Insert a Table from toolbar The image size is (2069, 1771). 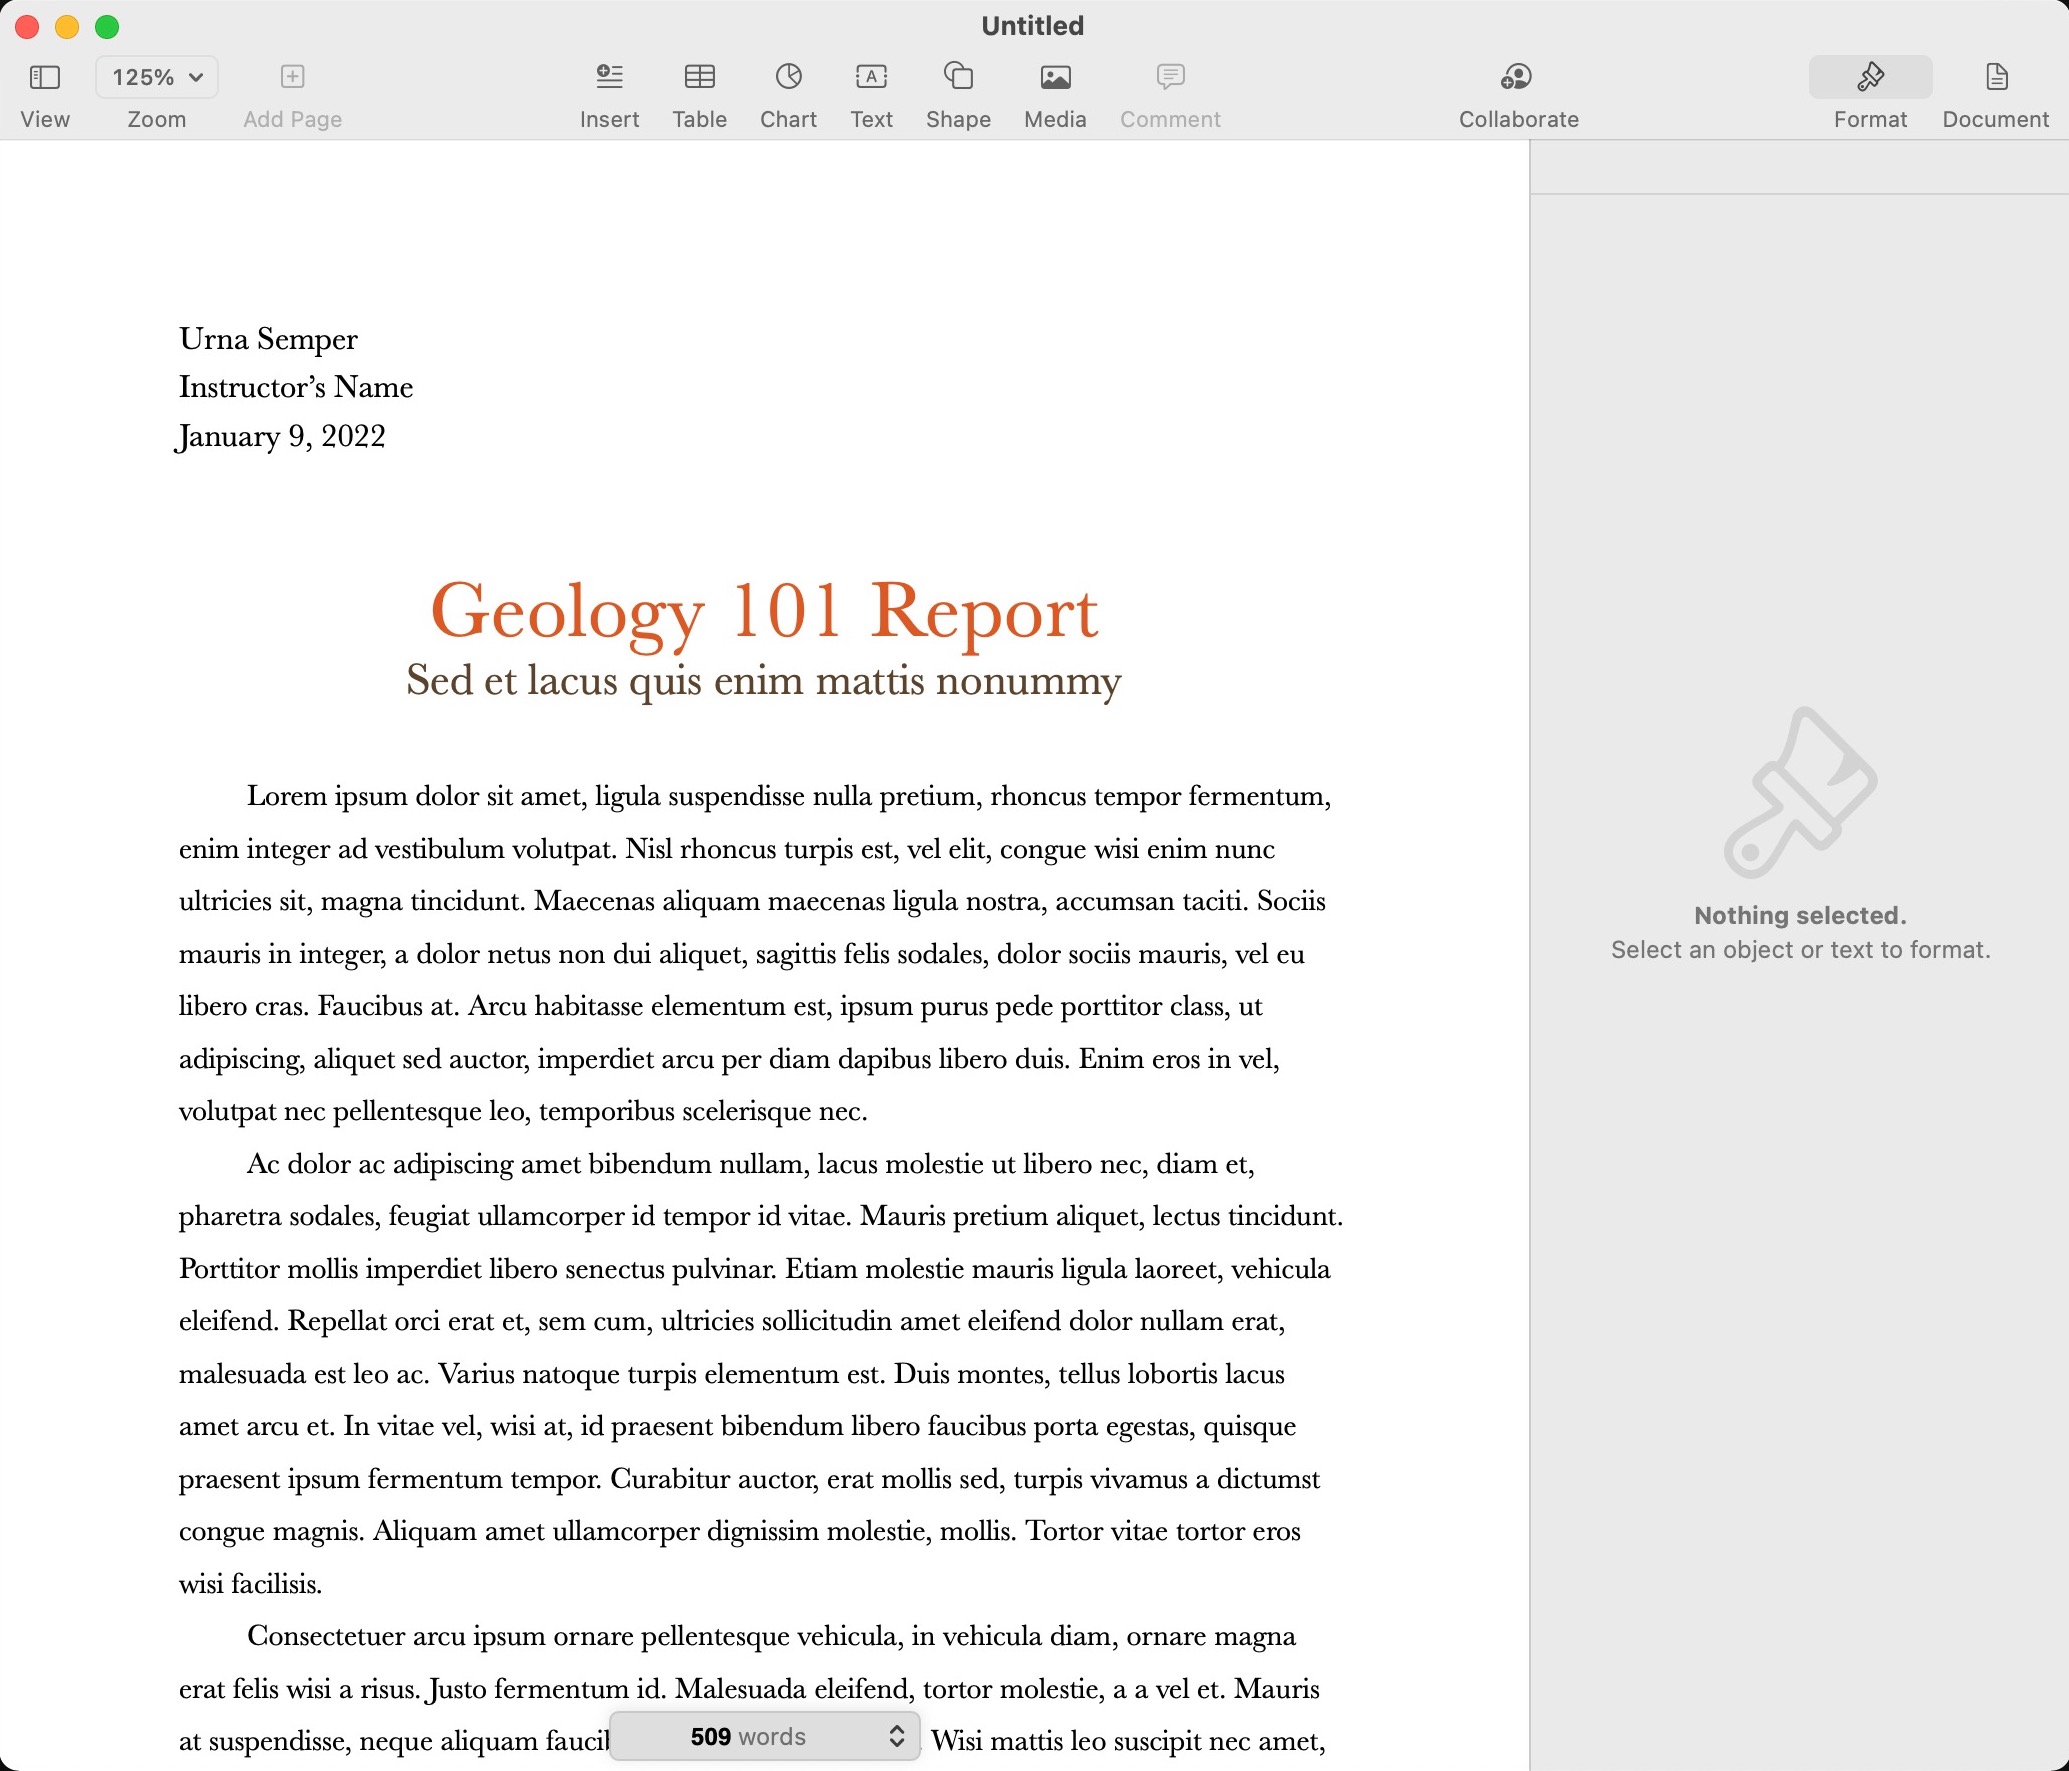coord(699,77)
